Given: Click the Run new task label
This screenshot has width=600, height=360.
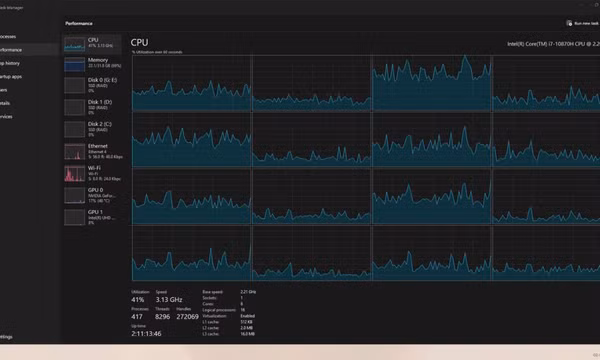Looking at the screenshot, I should click(587, 23).
